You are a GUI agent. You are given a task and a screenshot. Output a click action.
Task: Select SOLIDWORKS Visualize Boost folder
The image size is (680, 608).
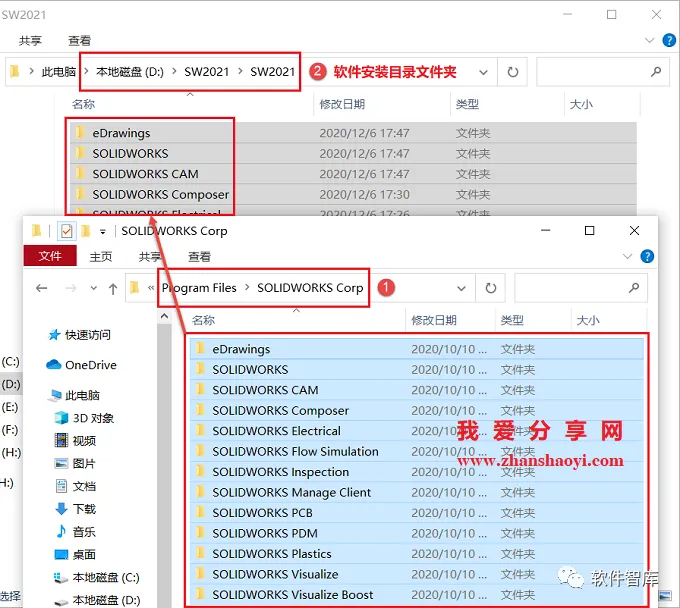tap(417, 595)
